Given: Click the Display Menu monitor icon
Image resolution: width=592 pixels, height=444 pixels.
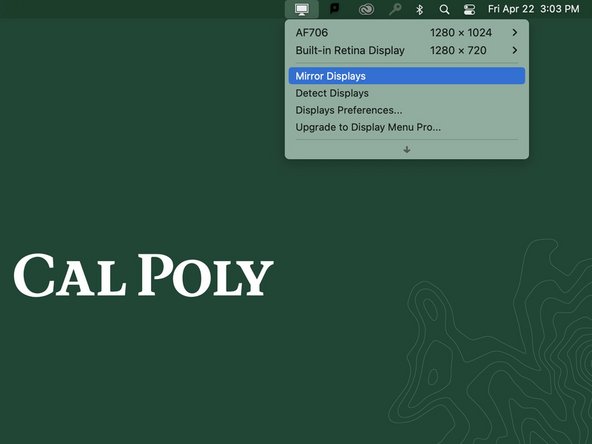Looking at the screenshot, I should (x=302, y=9).
